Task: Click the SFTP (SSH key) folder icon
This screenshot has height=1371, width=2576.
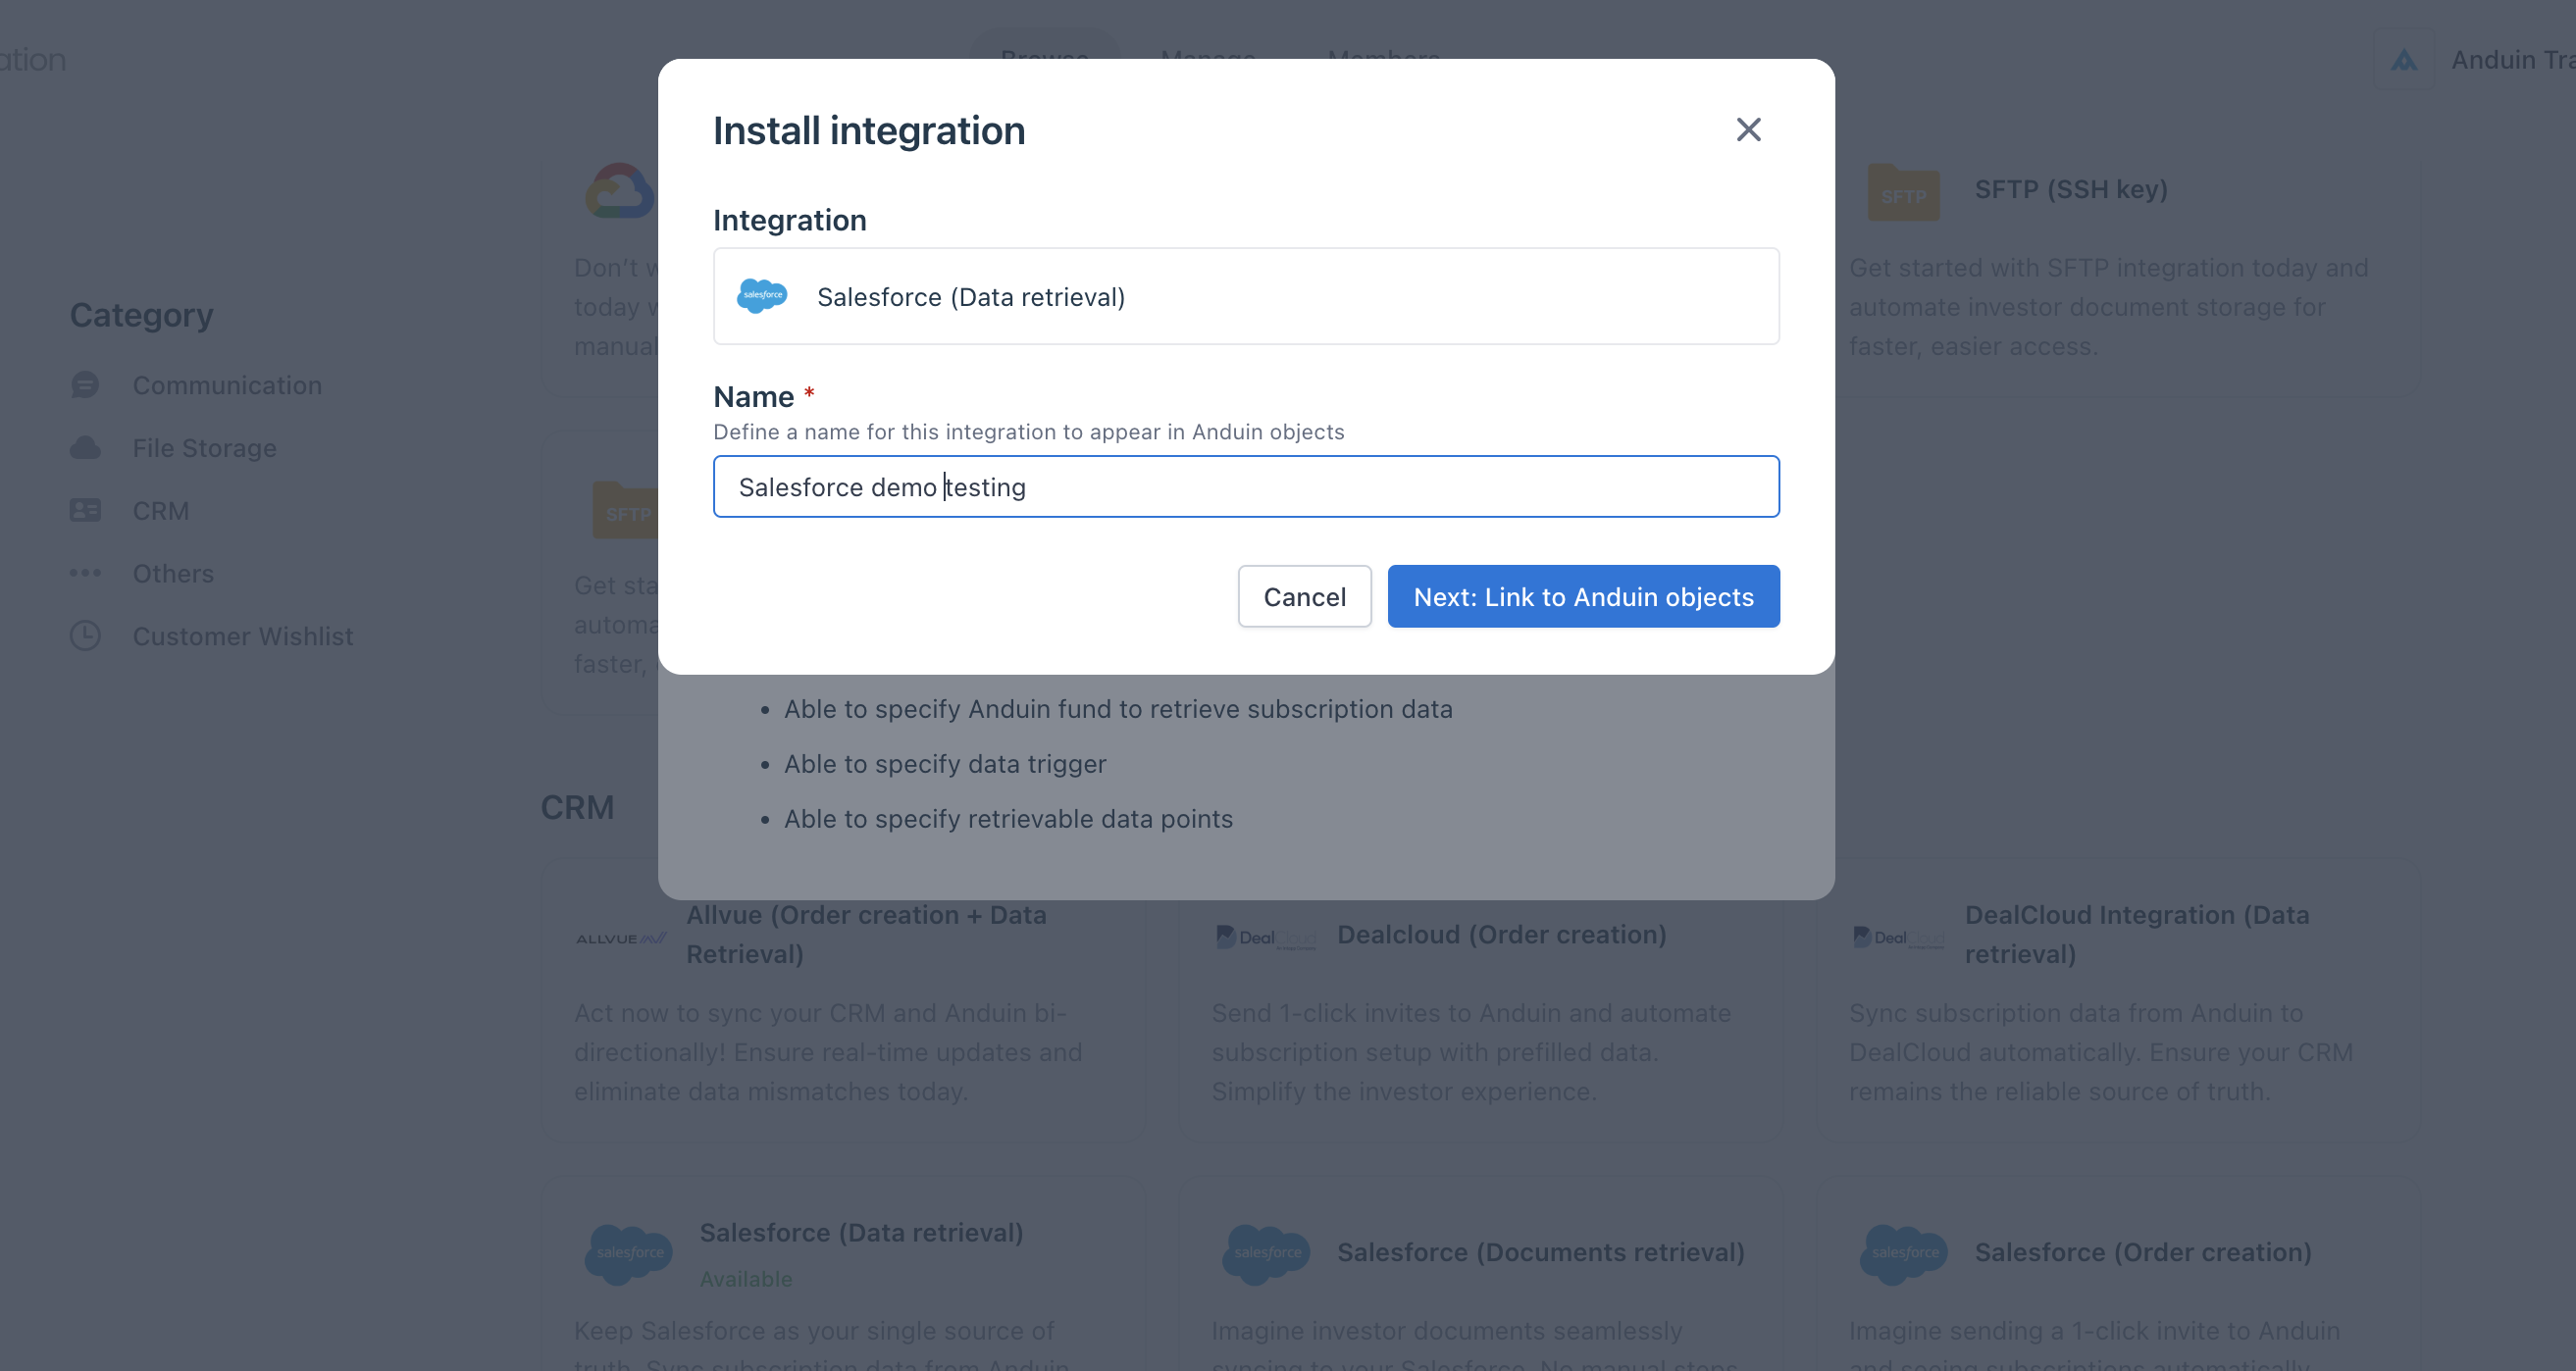Action: [x=1902, y=193]
